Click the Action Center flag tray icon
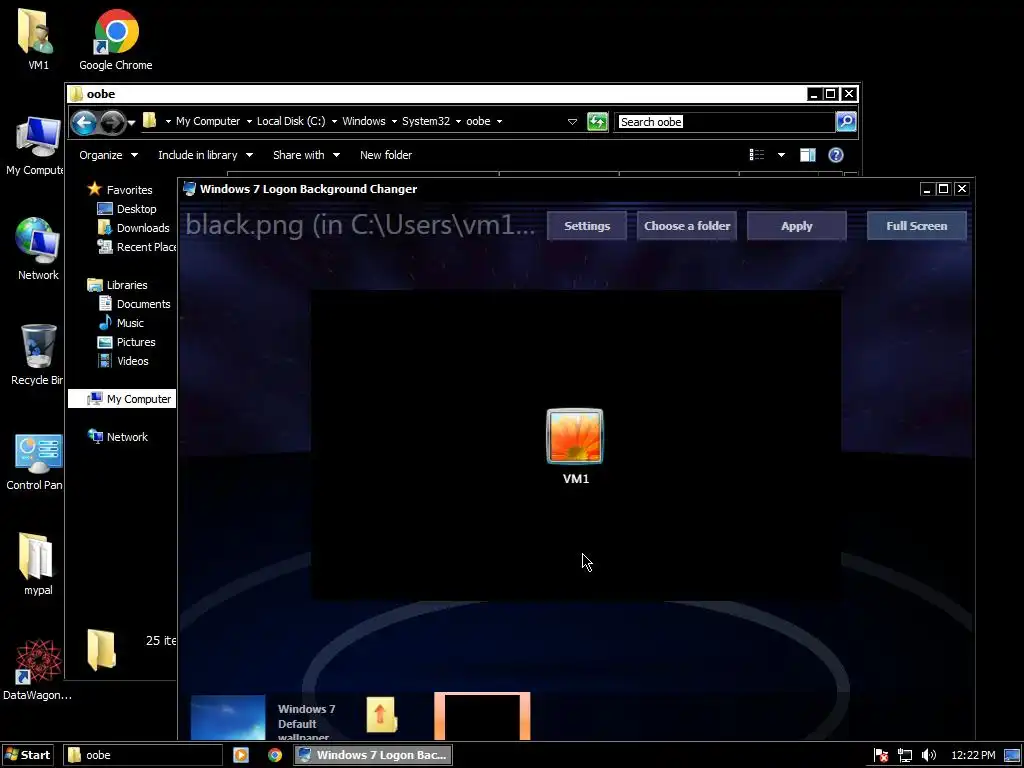 coord(881,756)
